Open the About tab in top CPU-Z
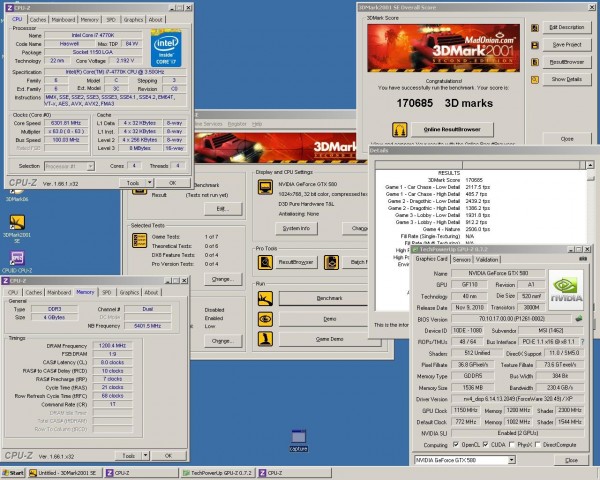Screen dimensions: 600x480 pos(155,20)
